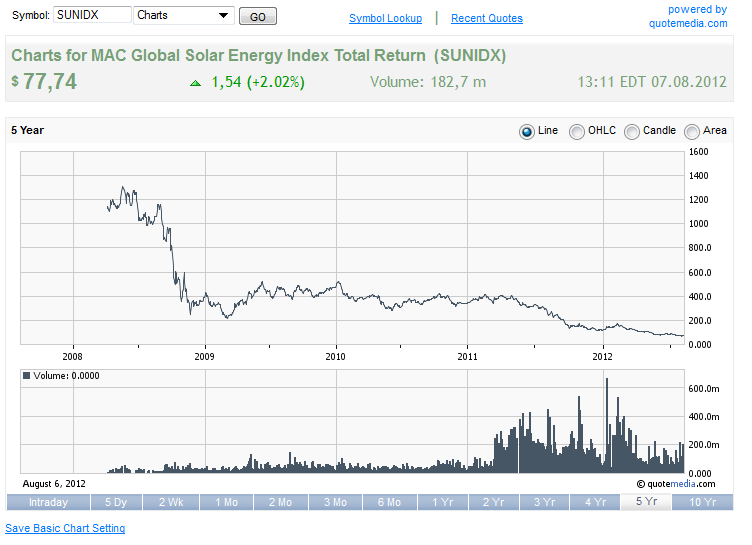The height and width of the screenshot is (545, 752).
Task: Switch to the 5 Dy range tab
Action: (116, 502)
